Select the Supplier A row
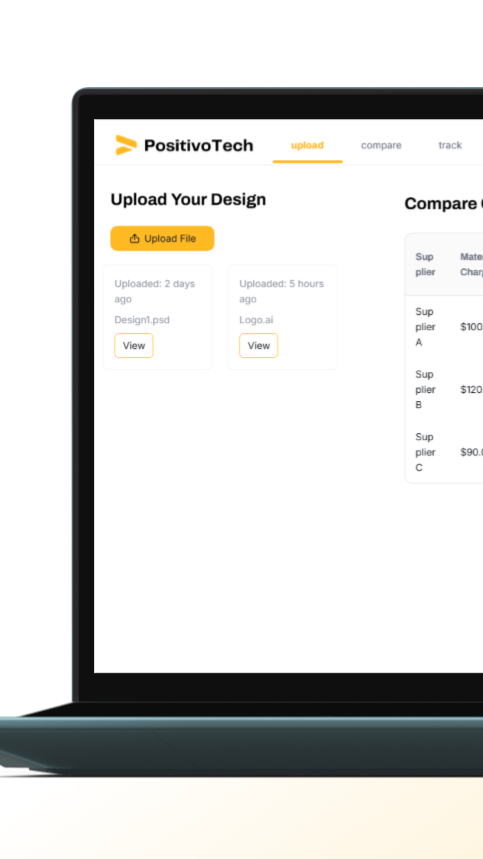 click(444, 327)
